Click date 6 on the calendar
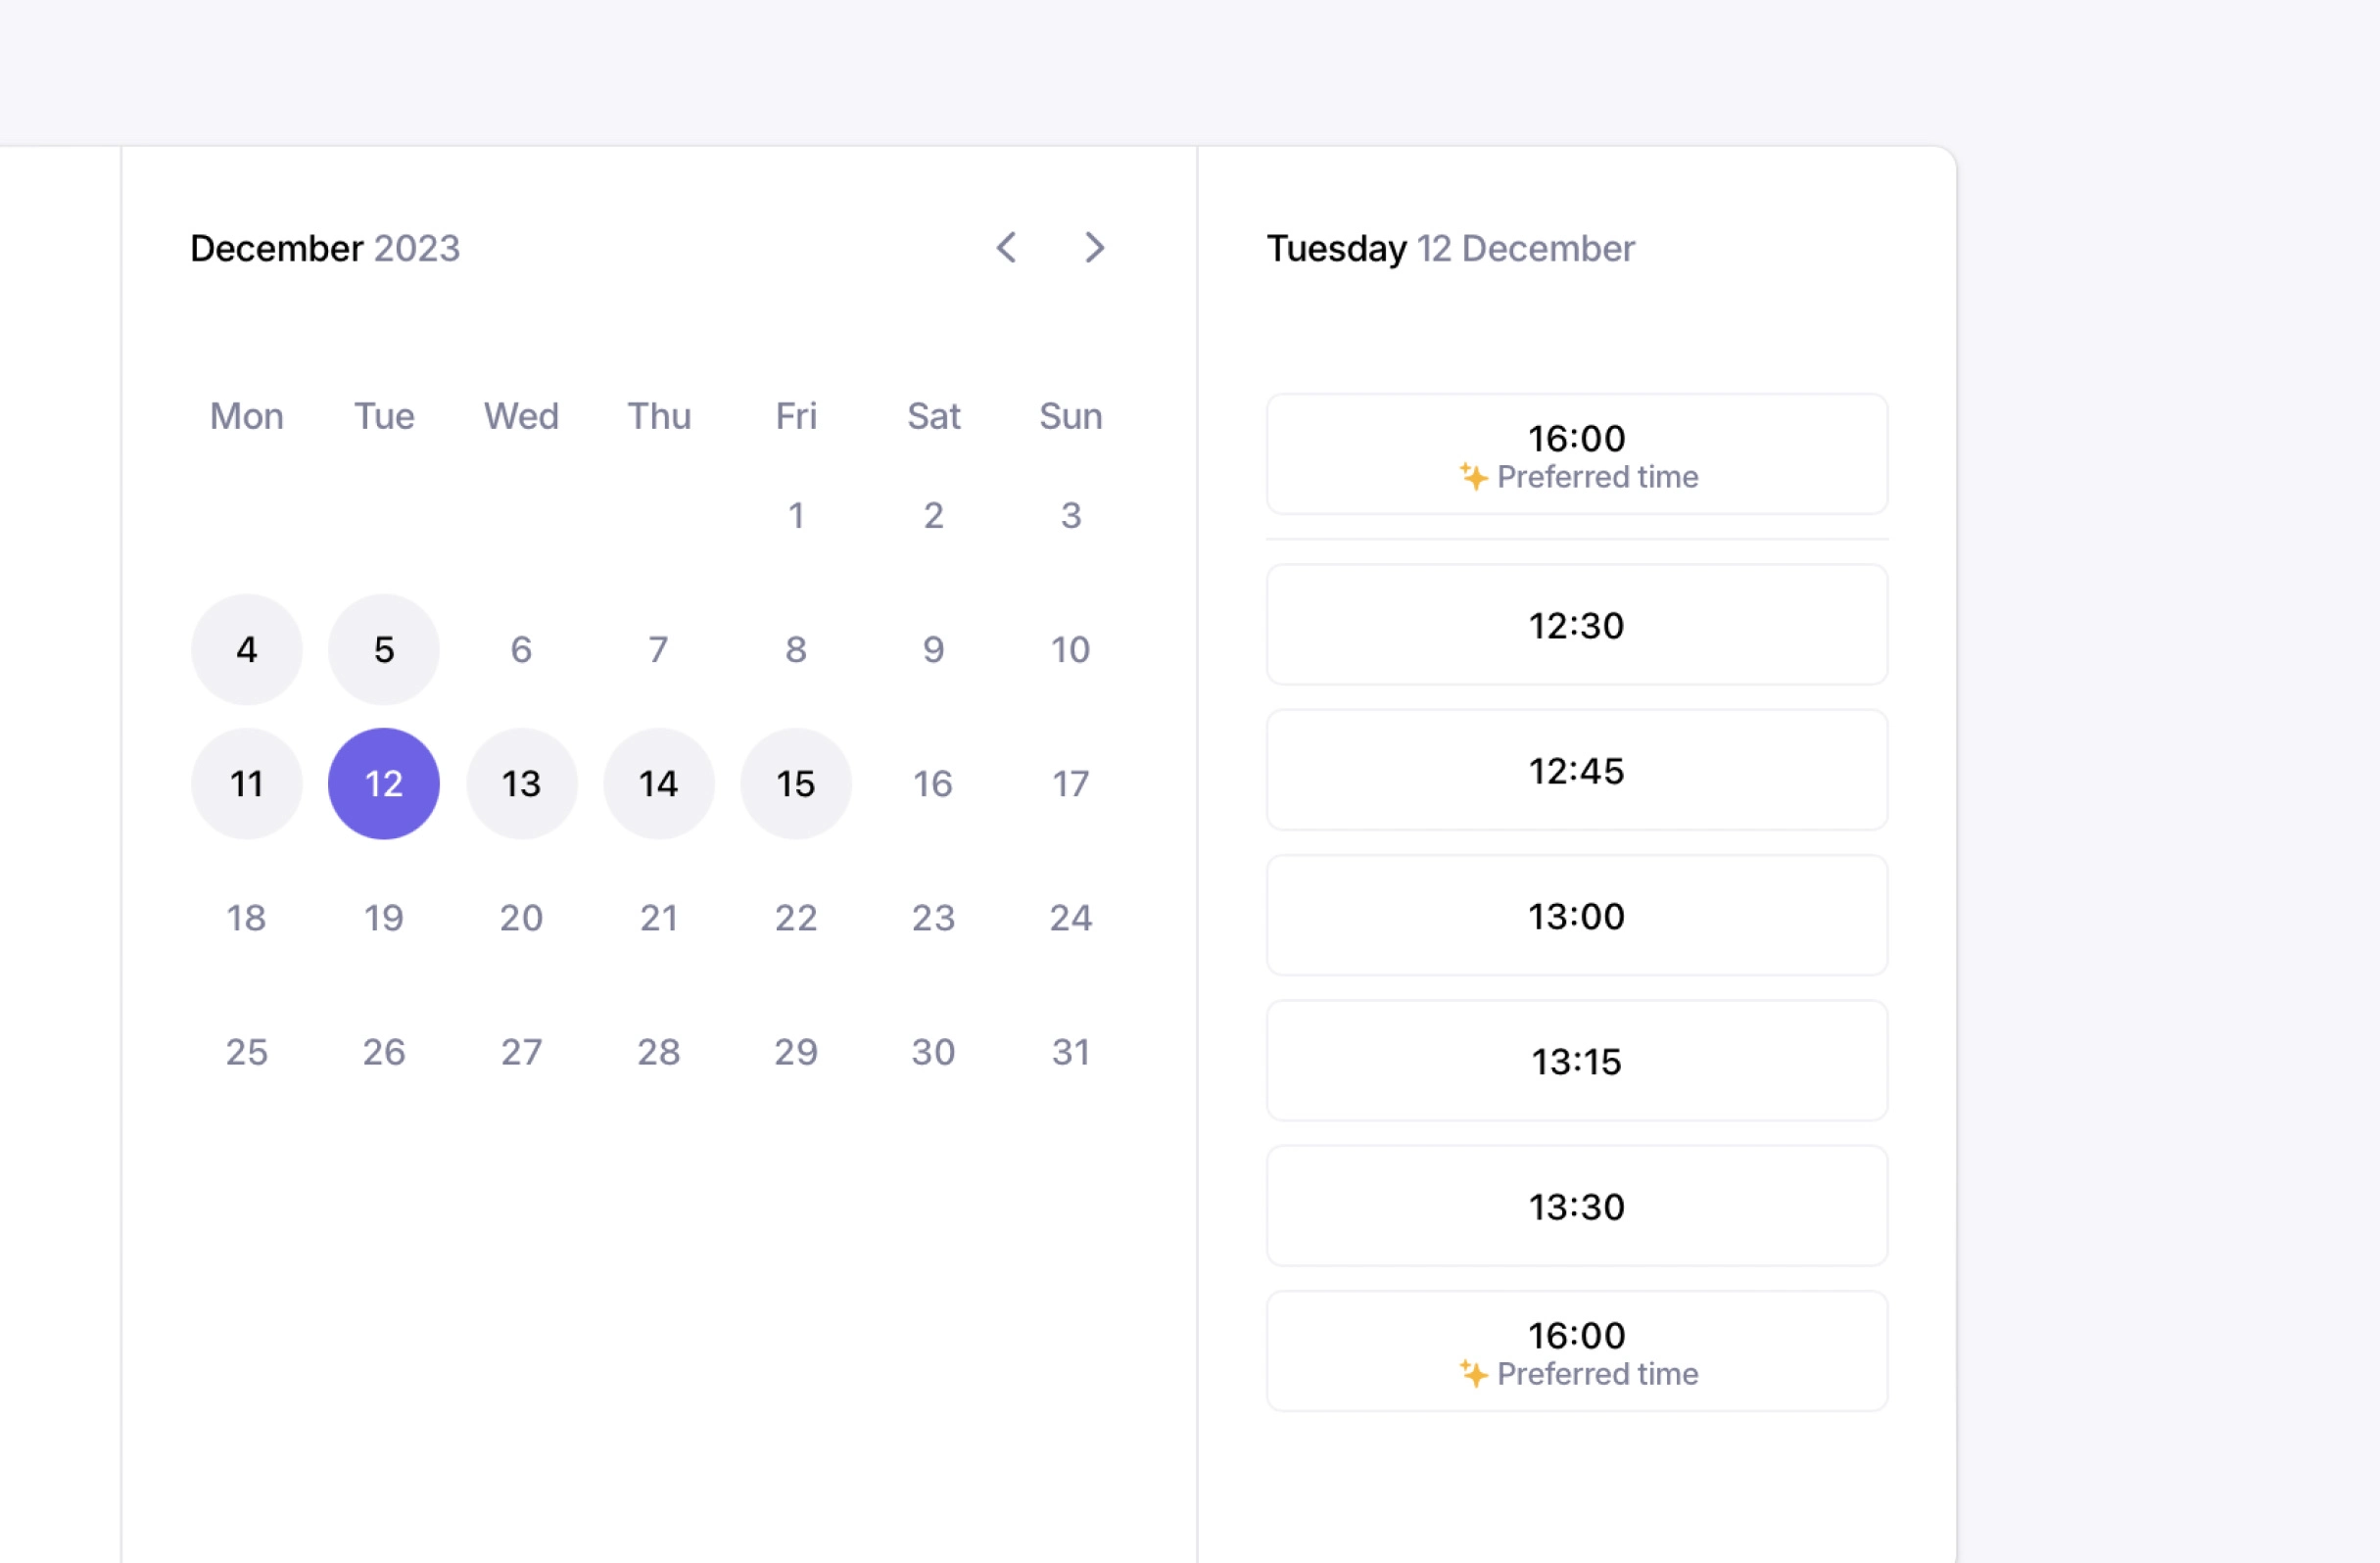This screenshot has width=2380, height=1563. [522, 650]
